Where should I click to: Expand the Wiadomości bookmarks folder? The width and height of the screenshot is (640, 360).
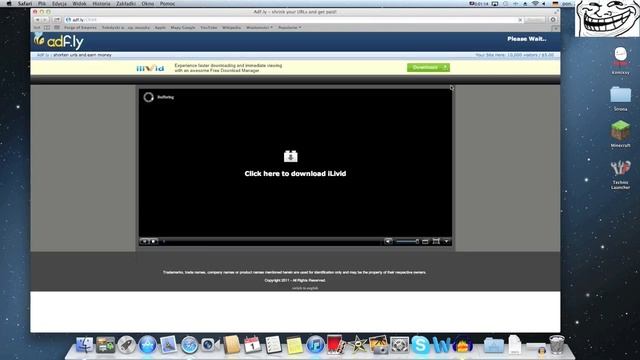[x=259, y=27]
